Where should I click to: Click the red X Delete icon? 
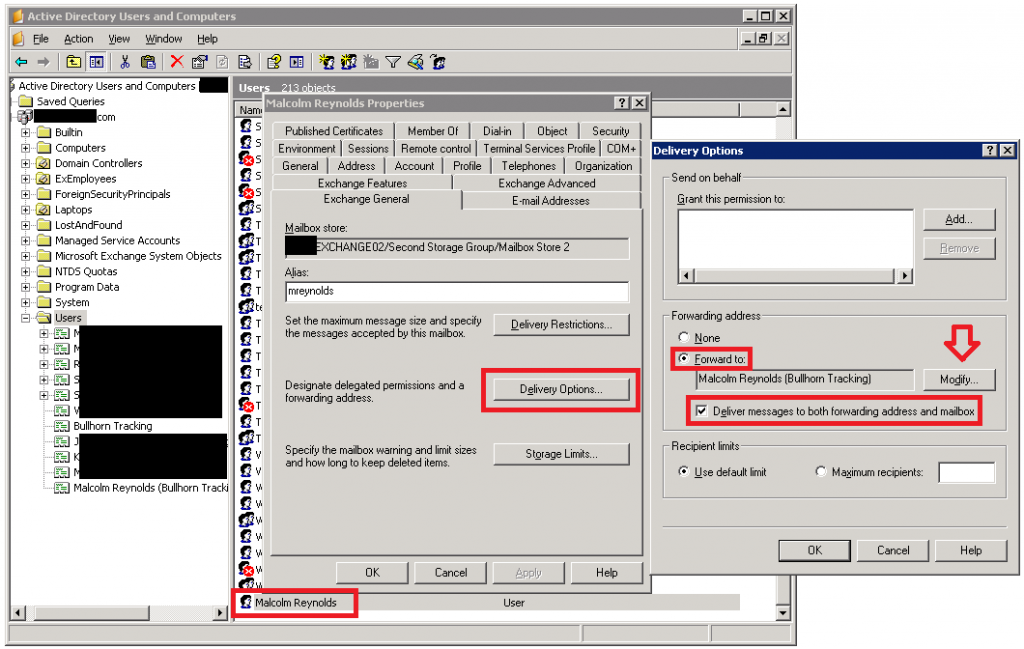[x=177, y=62]
